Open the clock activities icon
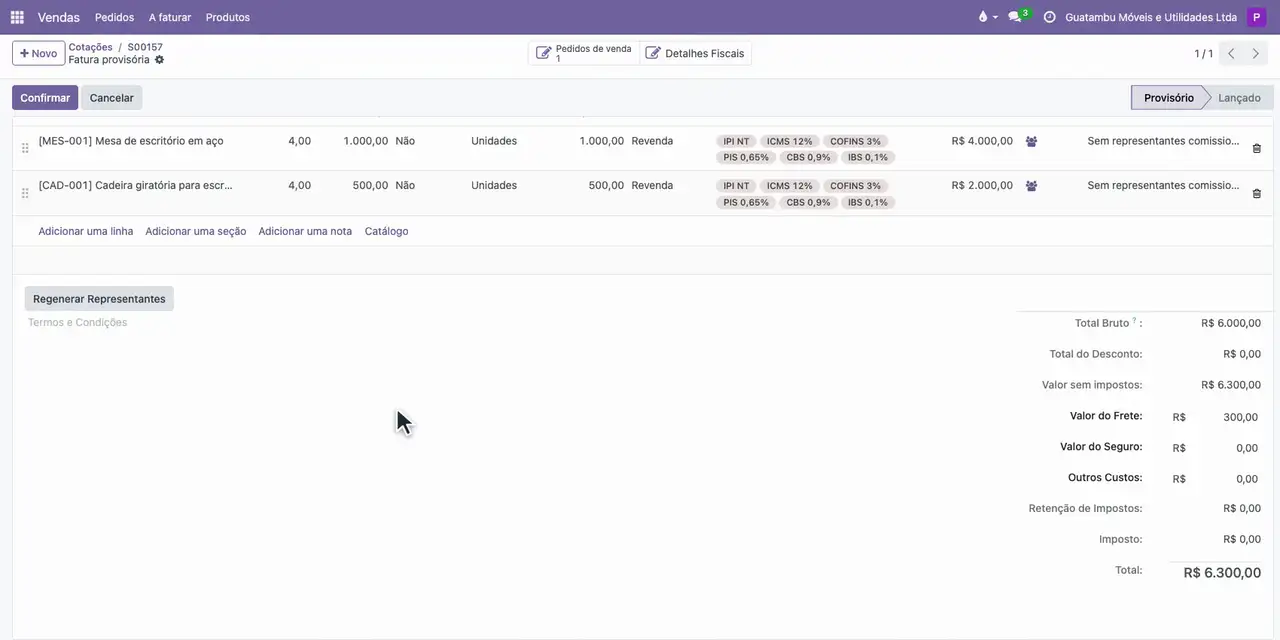 (x=1049, y=17)
